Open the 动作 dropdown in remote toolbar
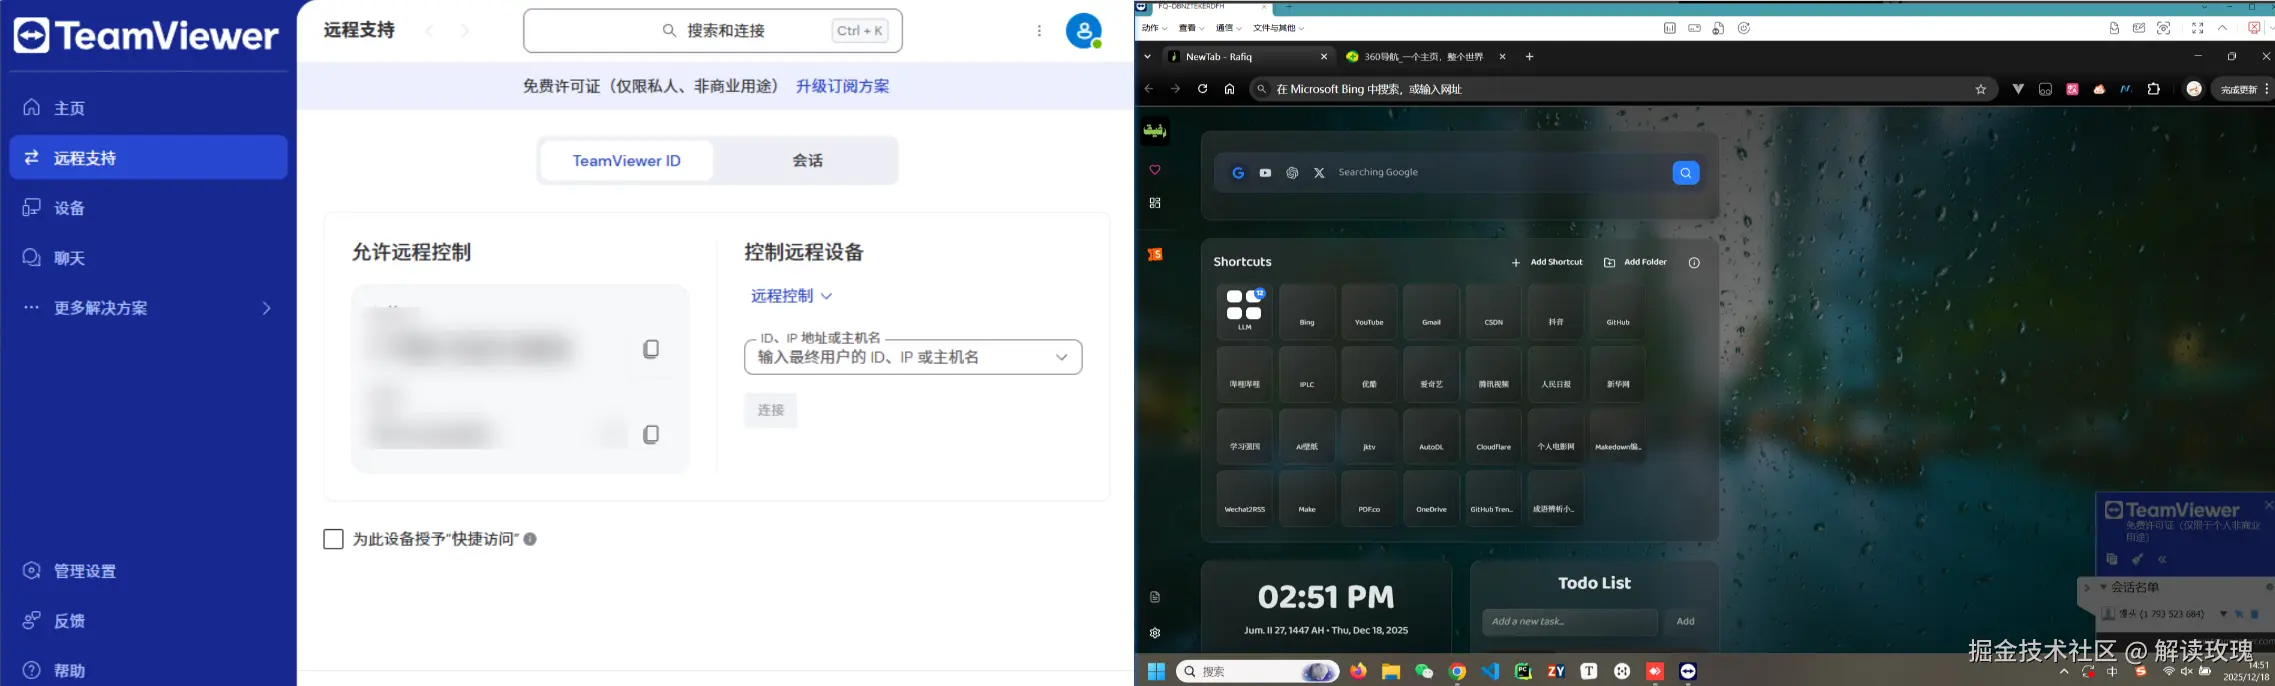 (x=1154, y=28)
